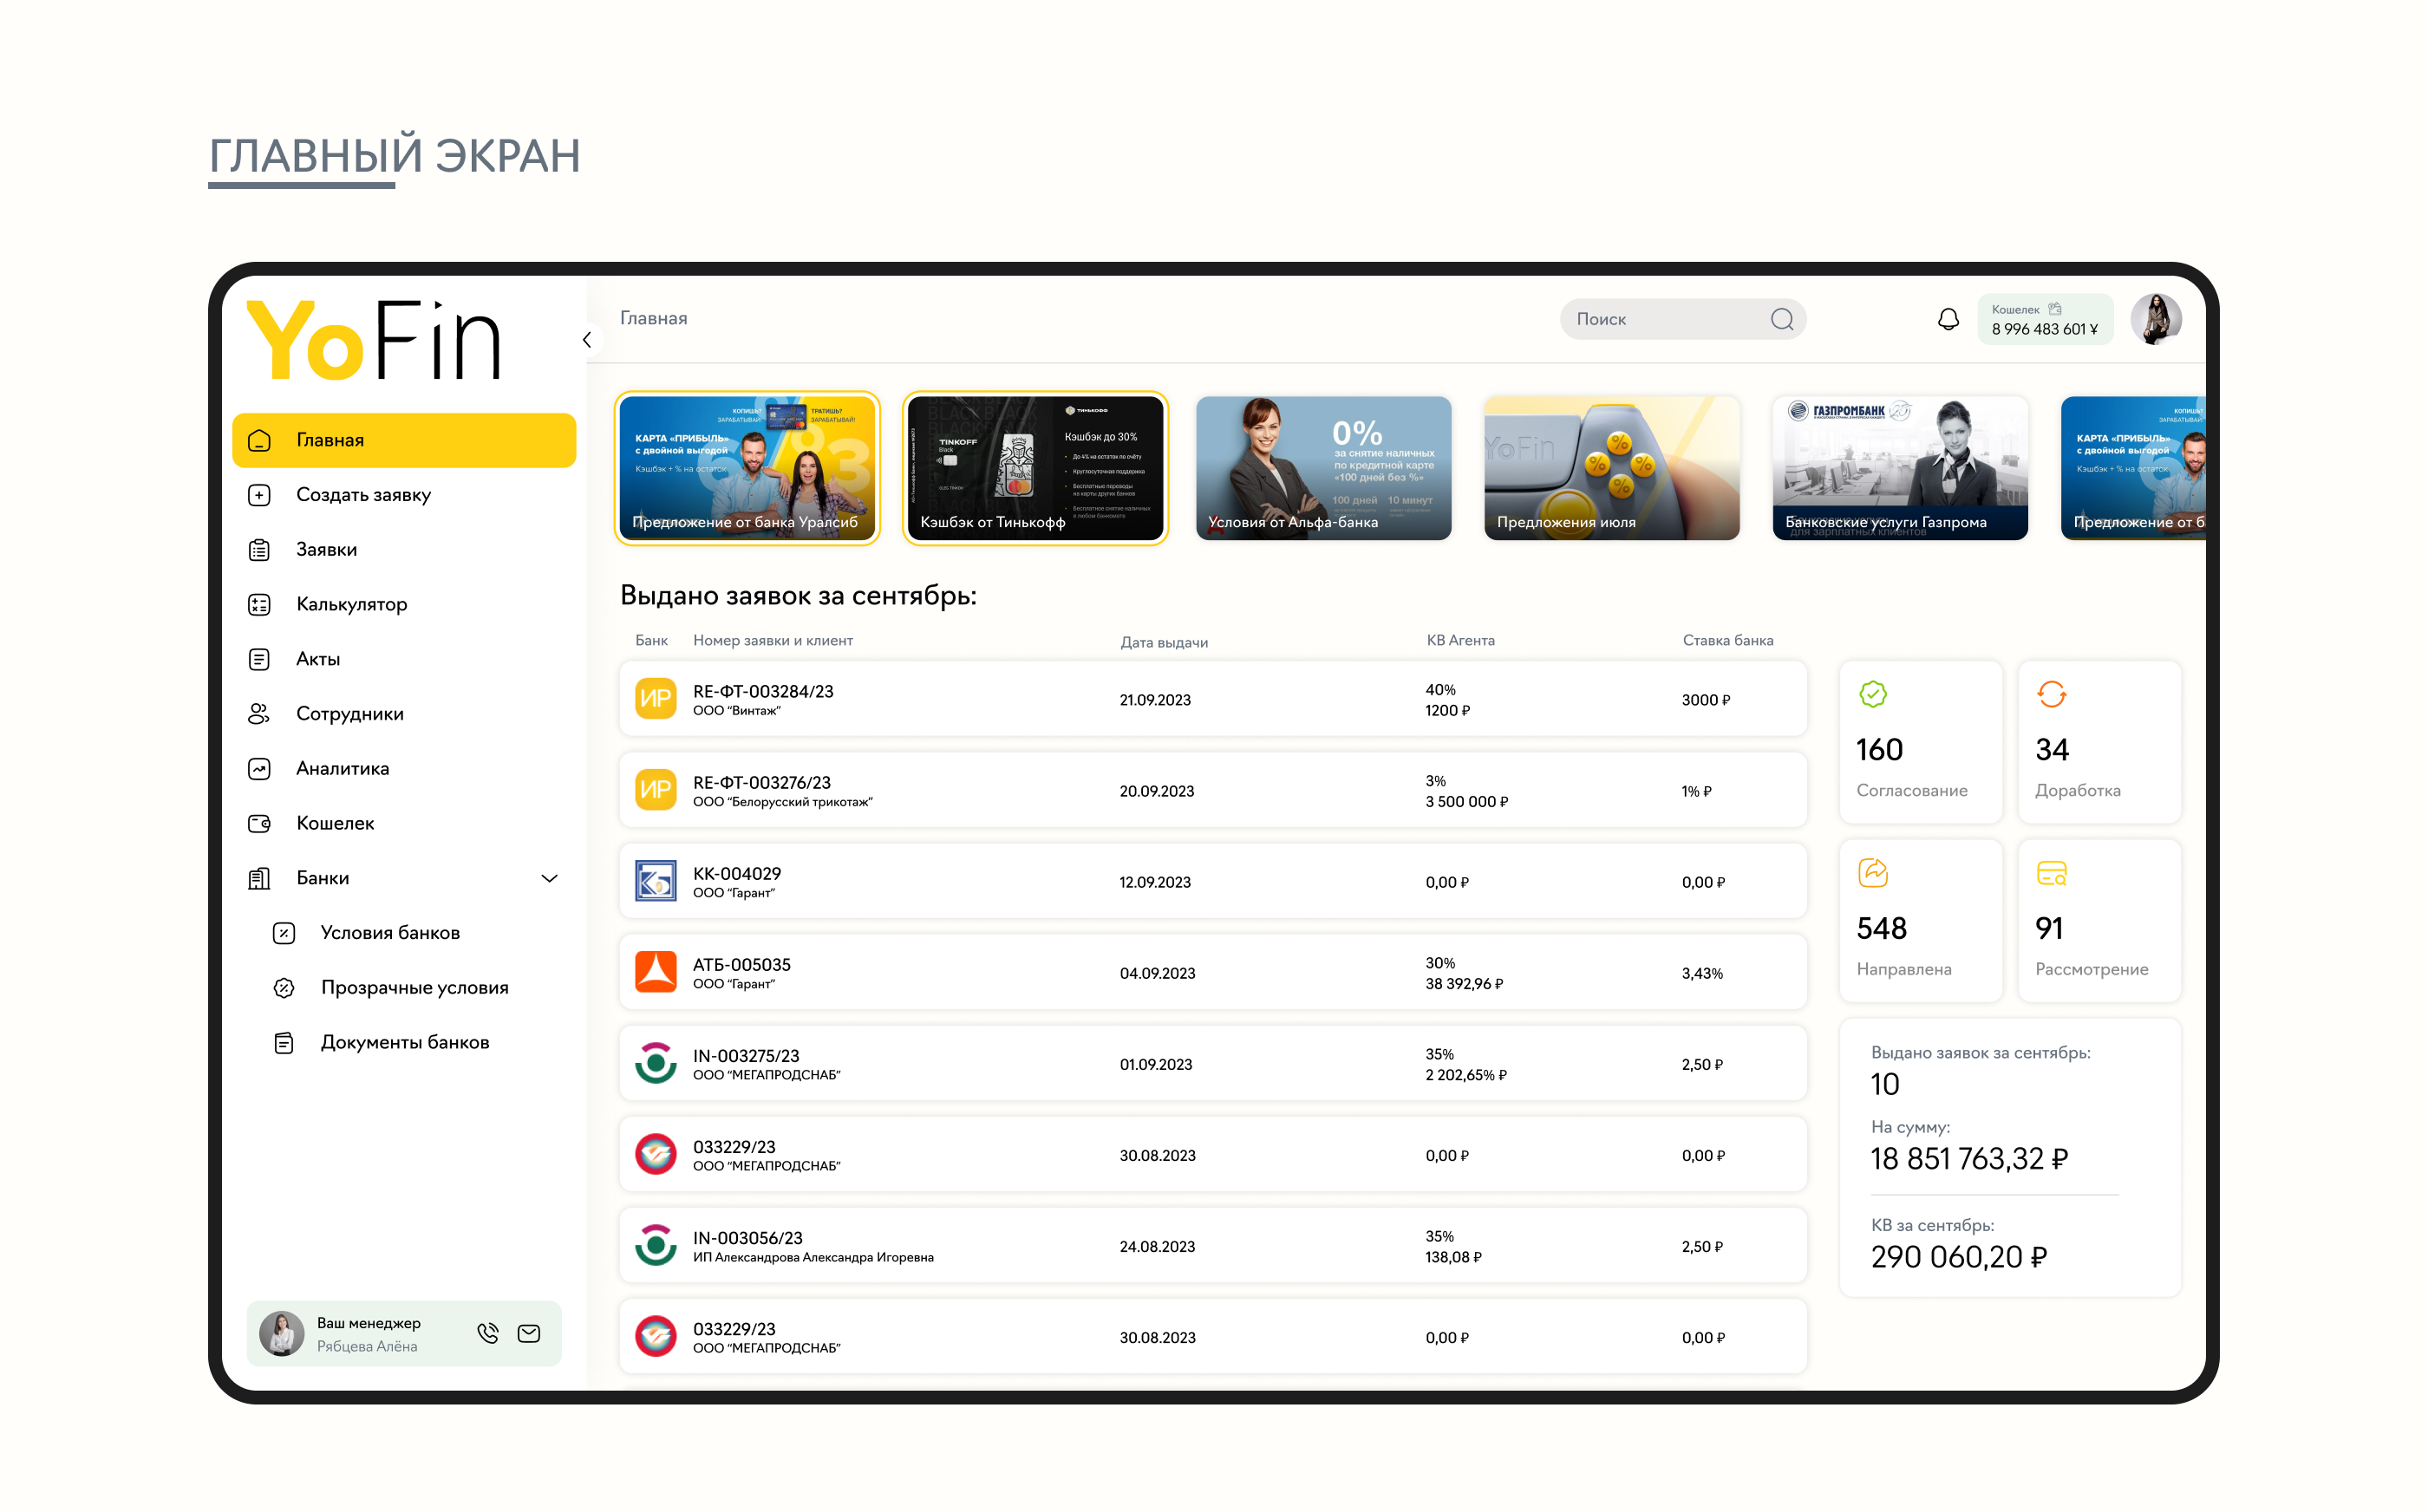Image resolution: width=2428 pixels, height=1512 pixels.
Task: Click the notification bell icon
Action: 1948,319
